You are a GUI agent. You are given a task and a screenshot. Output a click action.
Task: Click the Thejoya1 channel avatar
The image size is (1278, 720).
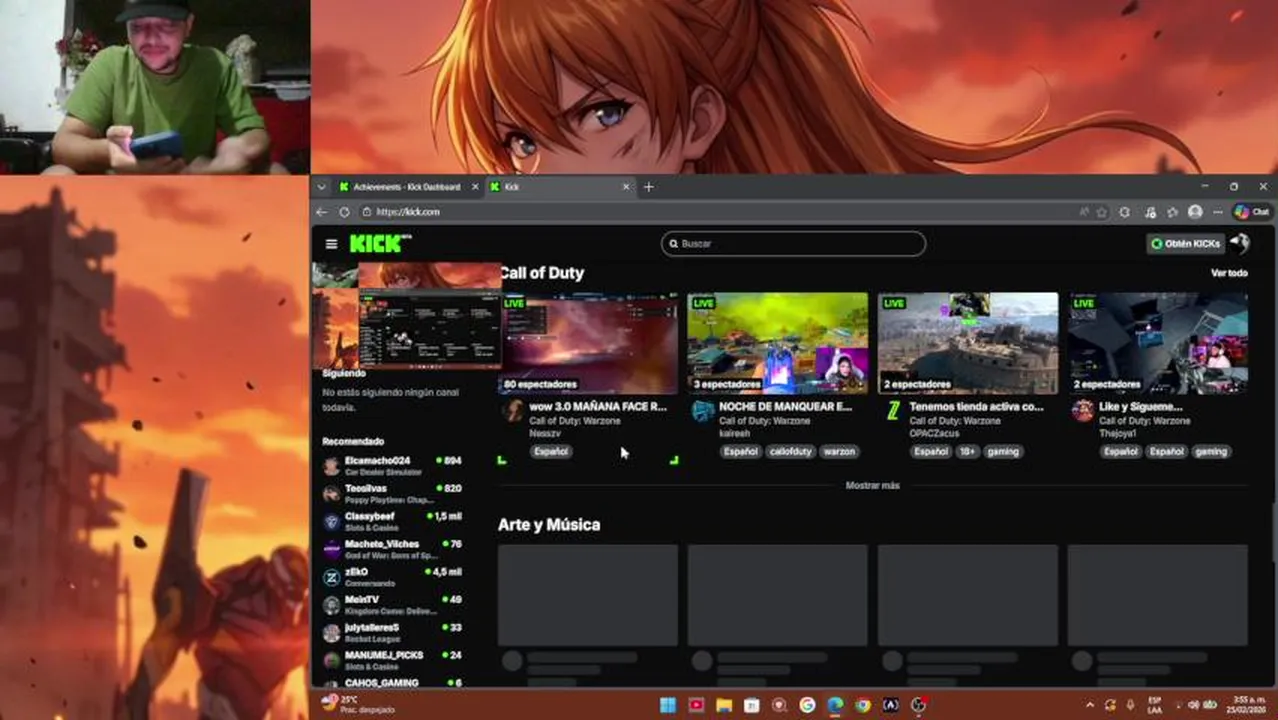(1083, 411)
